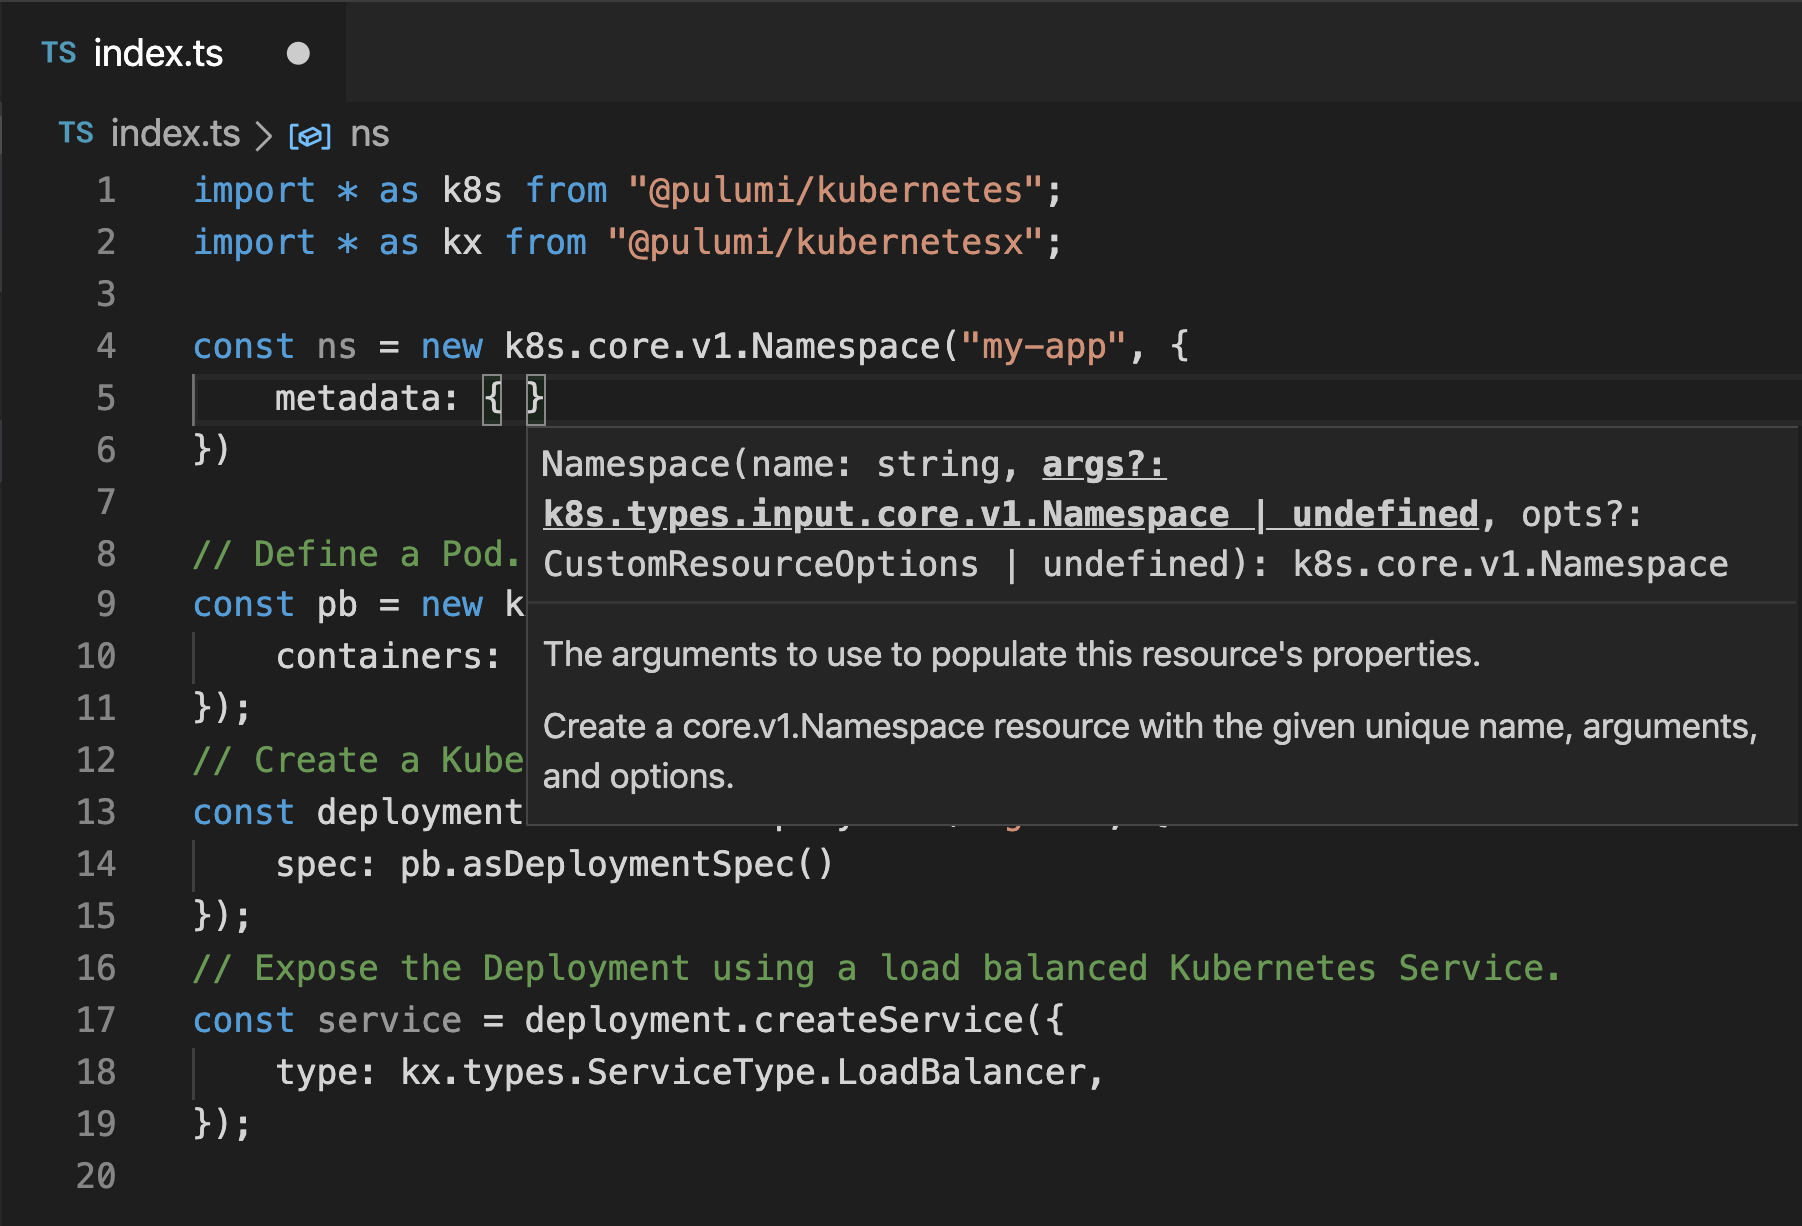Click LoadBalancer on line 18
This screenshot has height=1226, width=1802.
coord(961,1072)
